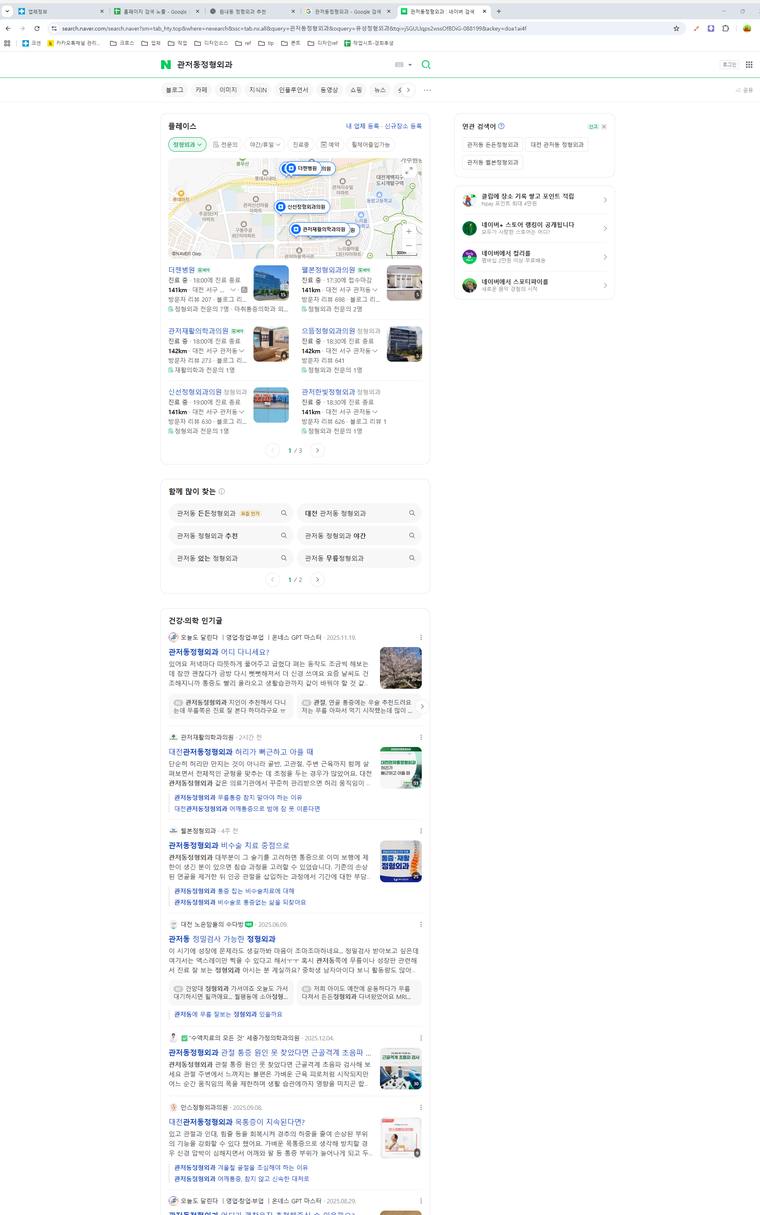This screenshot has width=760, height=1215.
Task: Close the 연관 검색어 panel
Action: 604,127
